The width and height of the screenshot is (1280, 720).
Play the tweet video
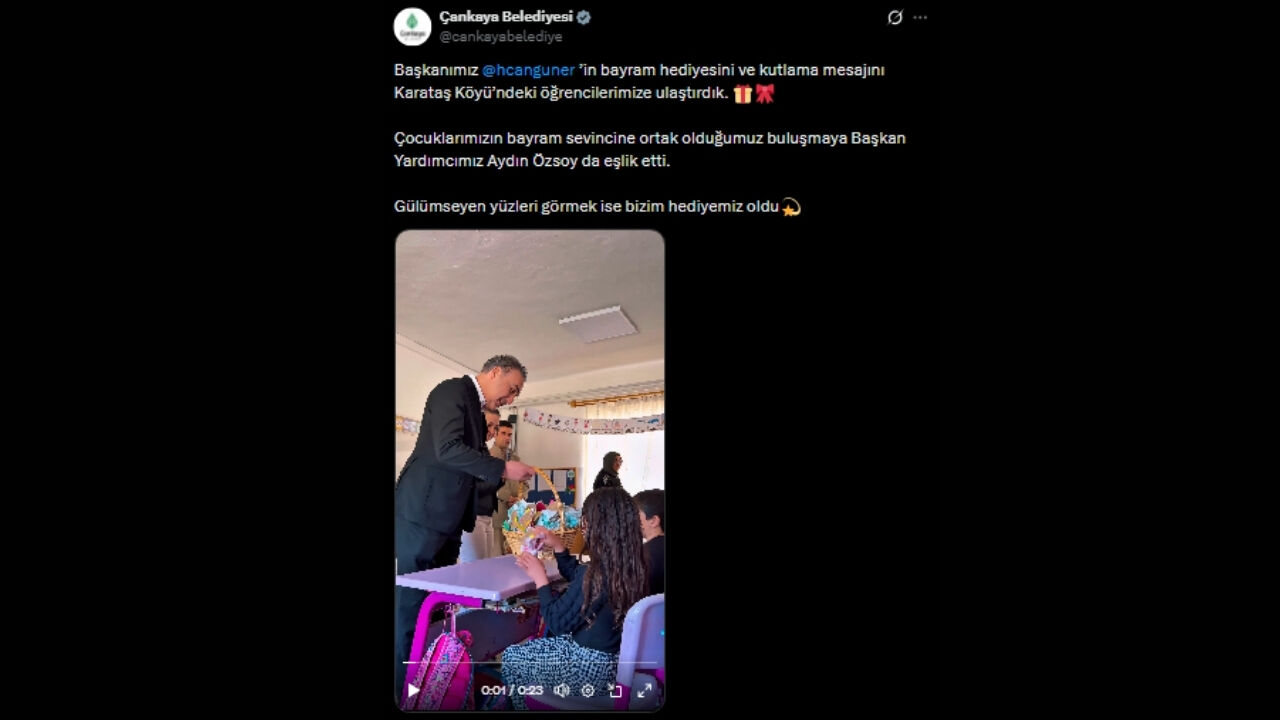click(414, 690)
